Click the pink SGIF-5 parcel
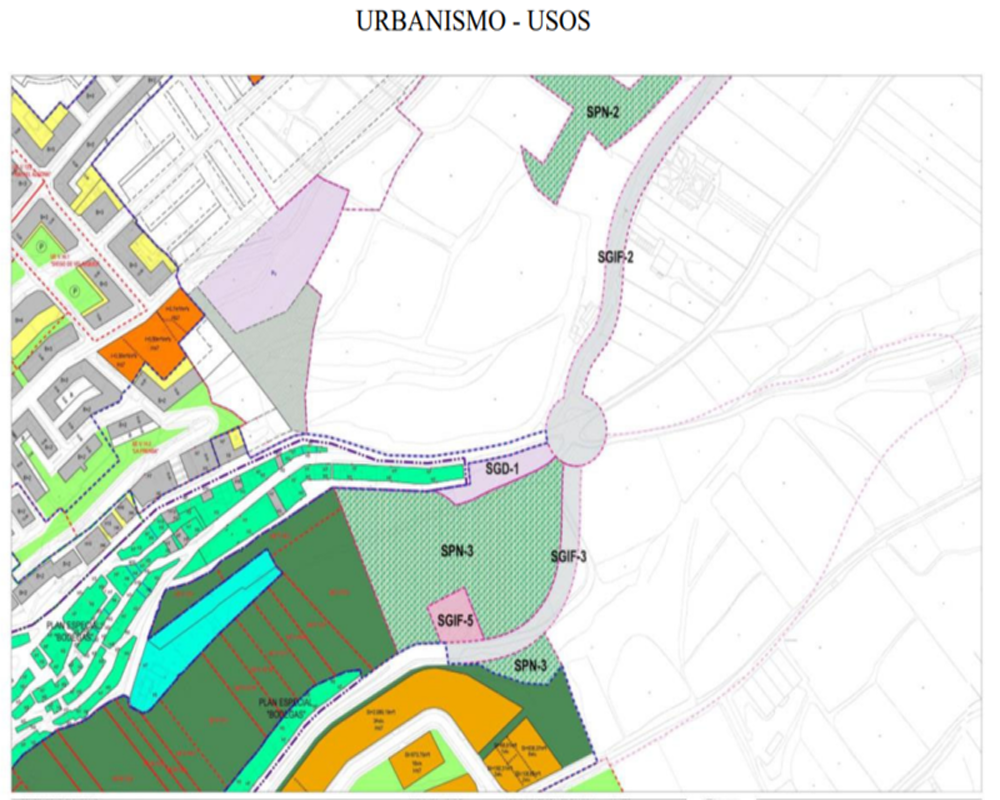 (457, 620)
